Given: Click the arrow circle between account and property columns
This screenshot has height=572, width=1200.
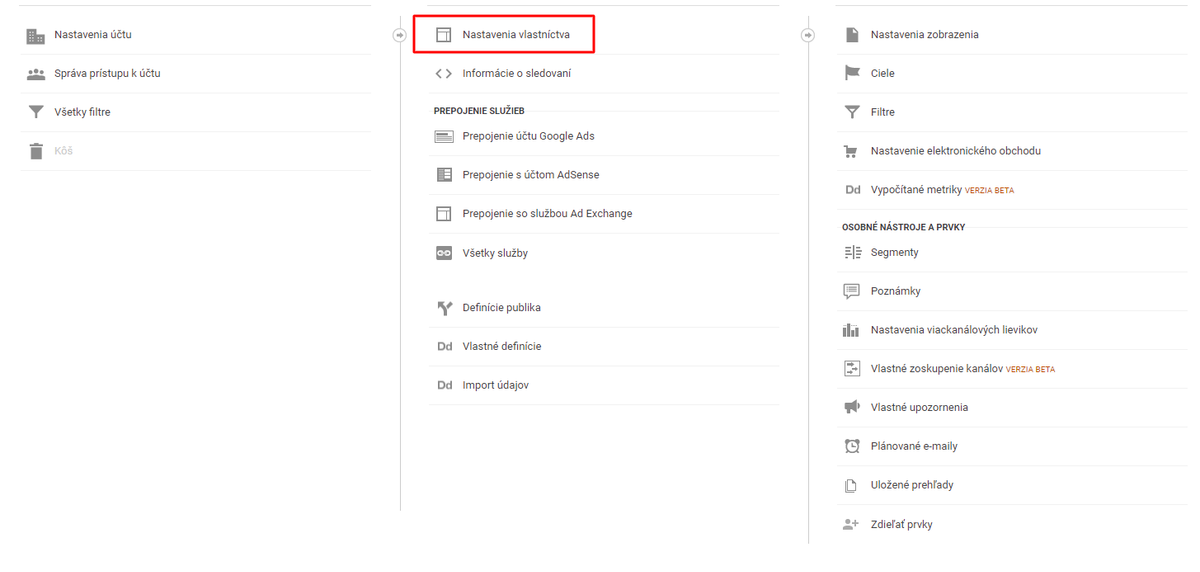Looking at the screenshot, I should [x=399, y=35].
